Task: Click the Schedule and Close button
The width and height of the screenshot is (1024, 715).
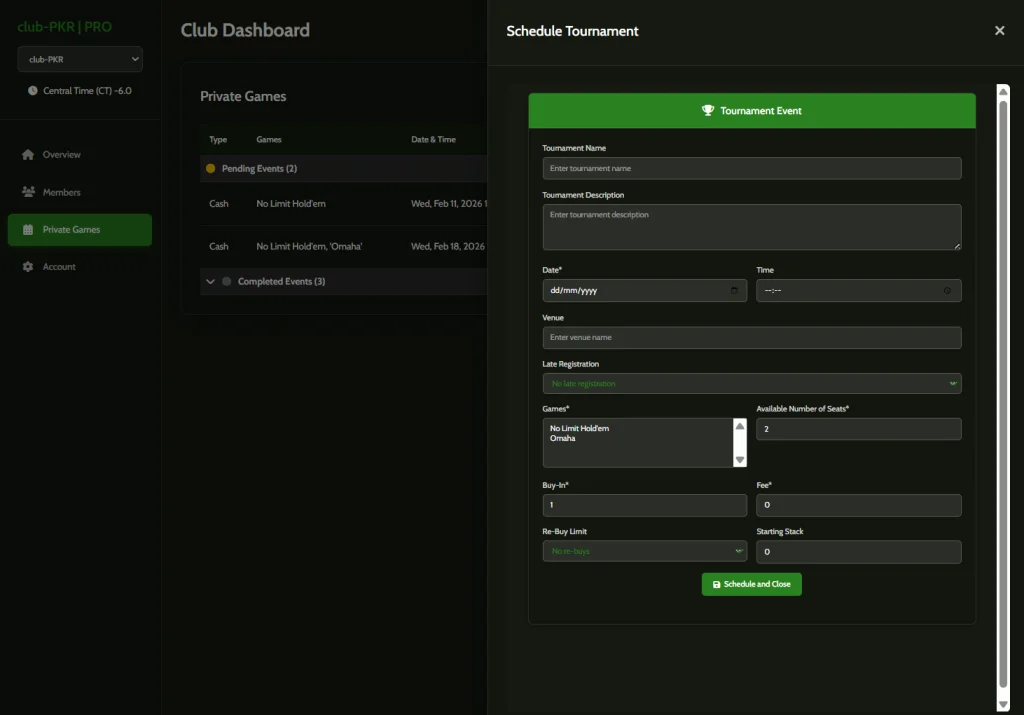Action: [x=751, y=584]
